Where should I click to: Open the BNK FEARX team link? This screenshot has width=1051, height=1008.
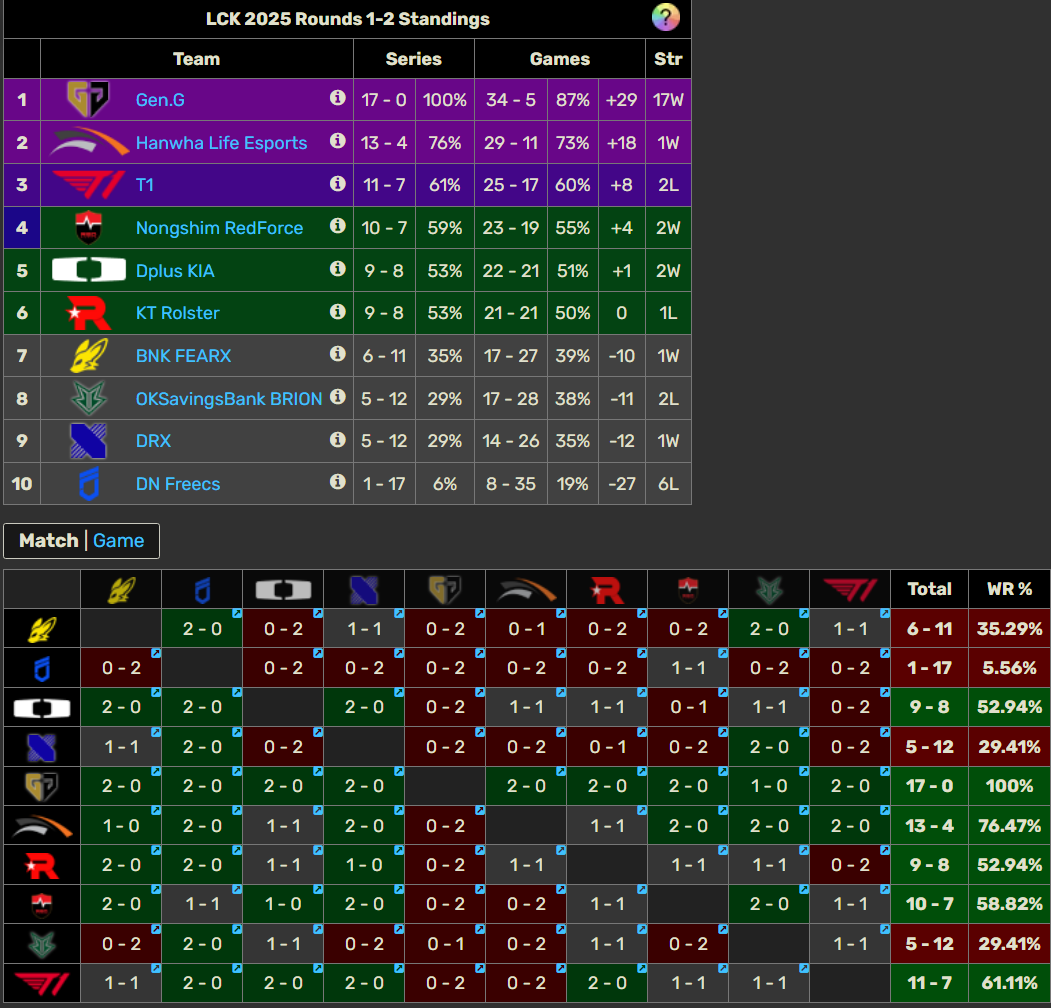[x=184, y=356]
